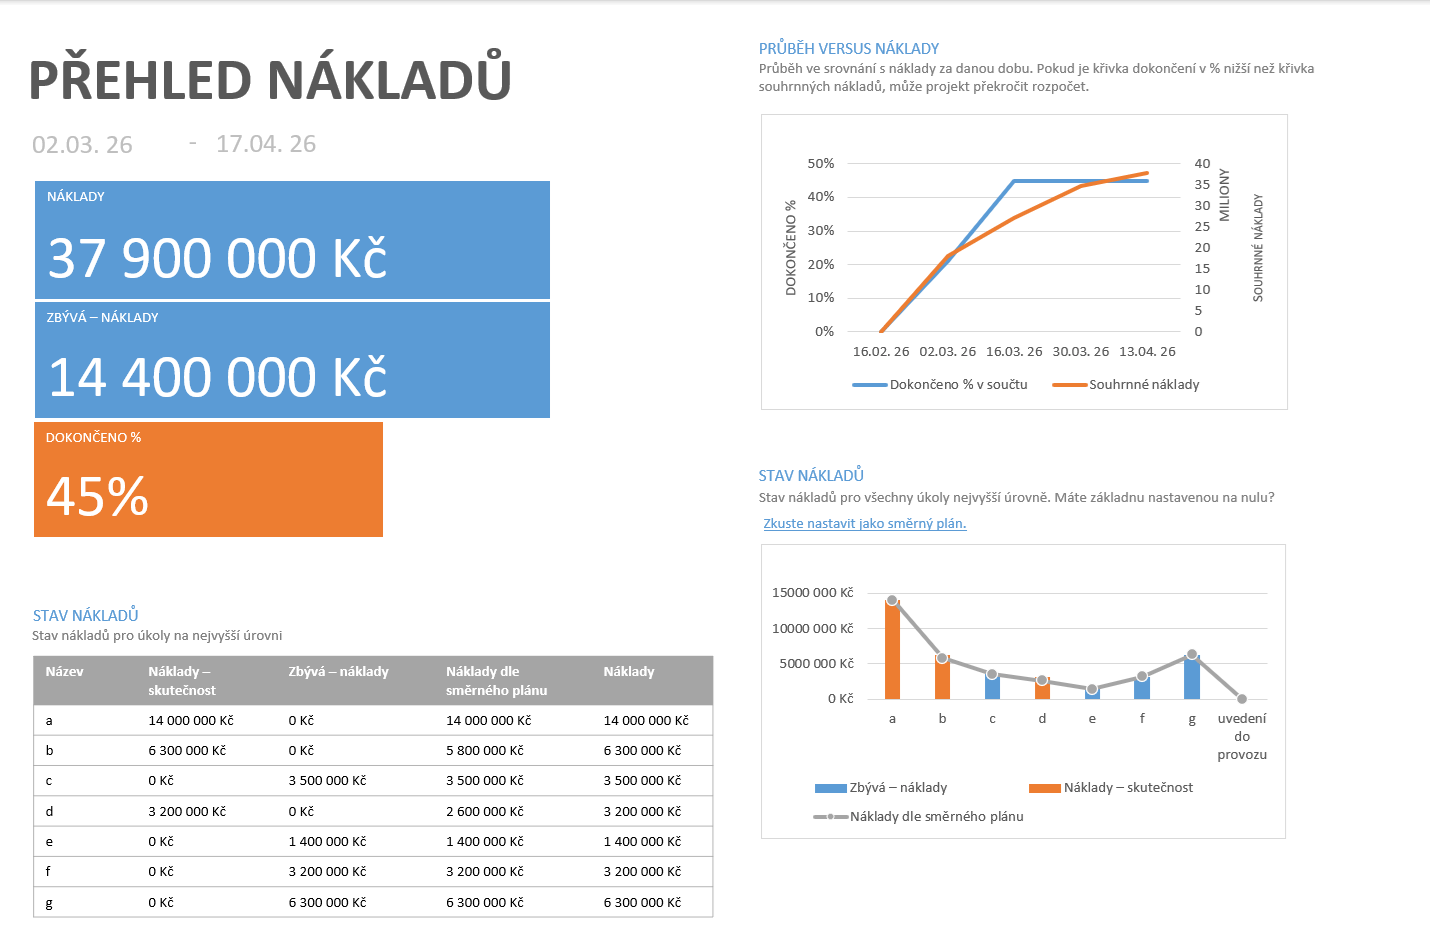Click the 'uvedení do provozu' axis label
1430x941 pixels.
tap(1242, 736)
